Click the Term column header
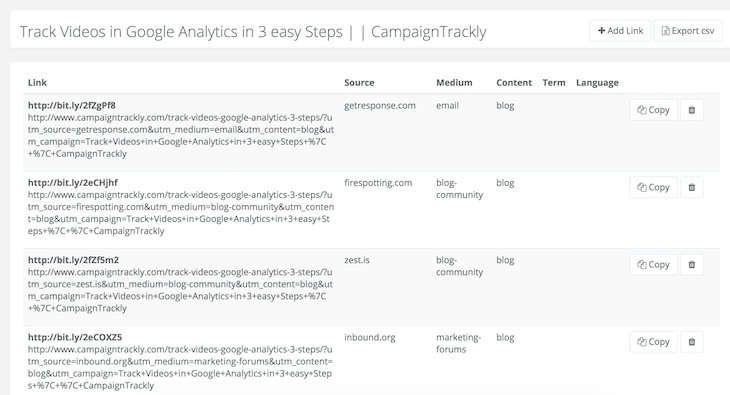730x395 pixels. tap(554, 82)
